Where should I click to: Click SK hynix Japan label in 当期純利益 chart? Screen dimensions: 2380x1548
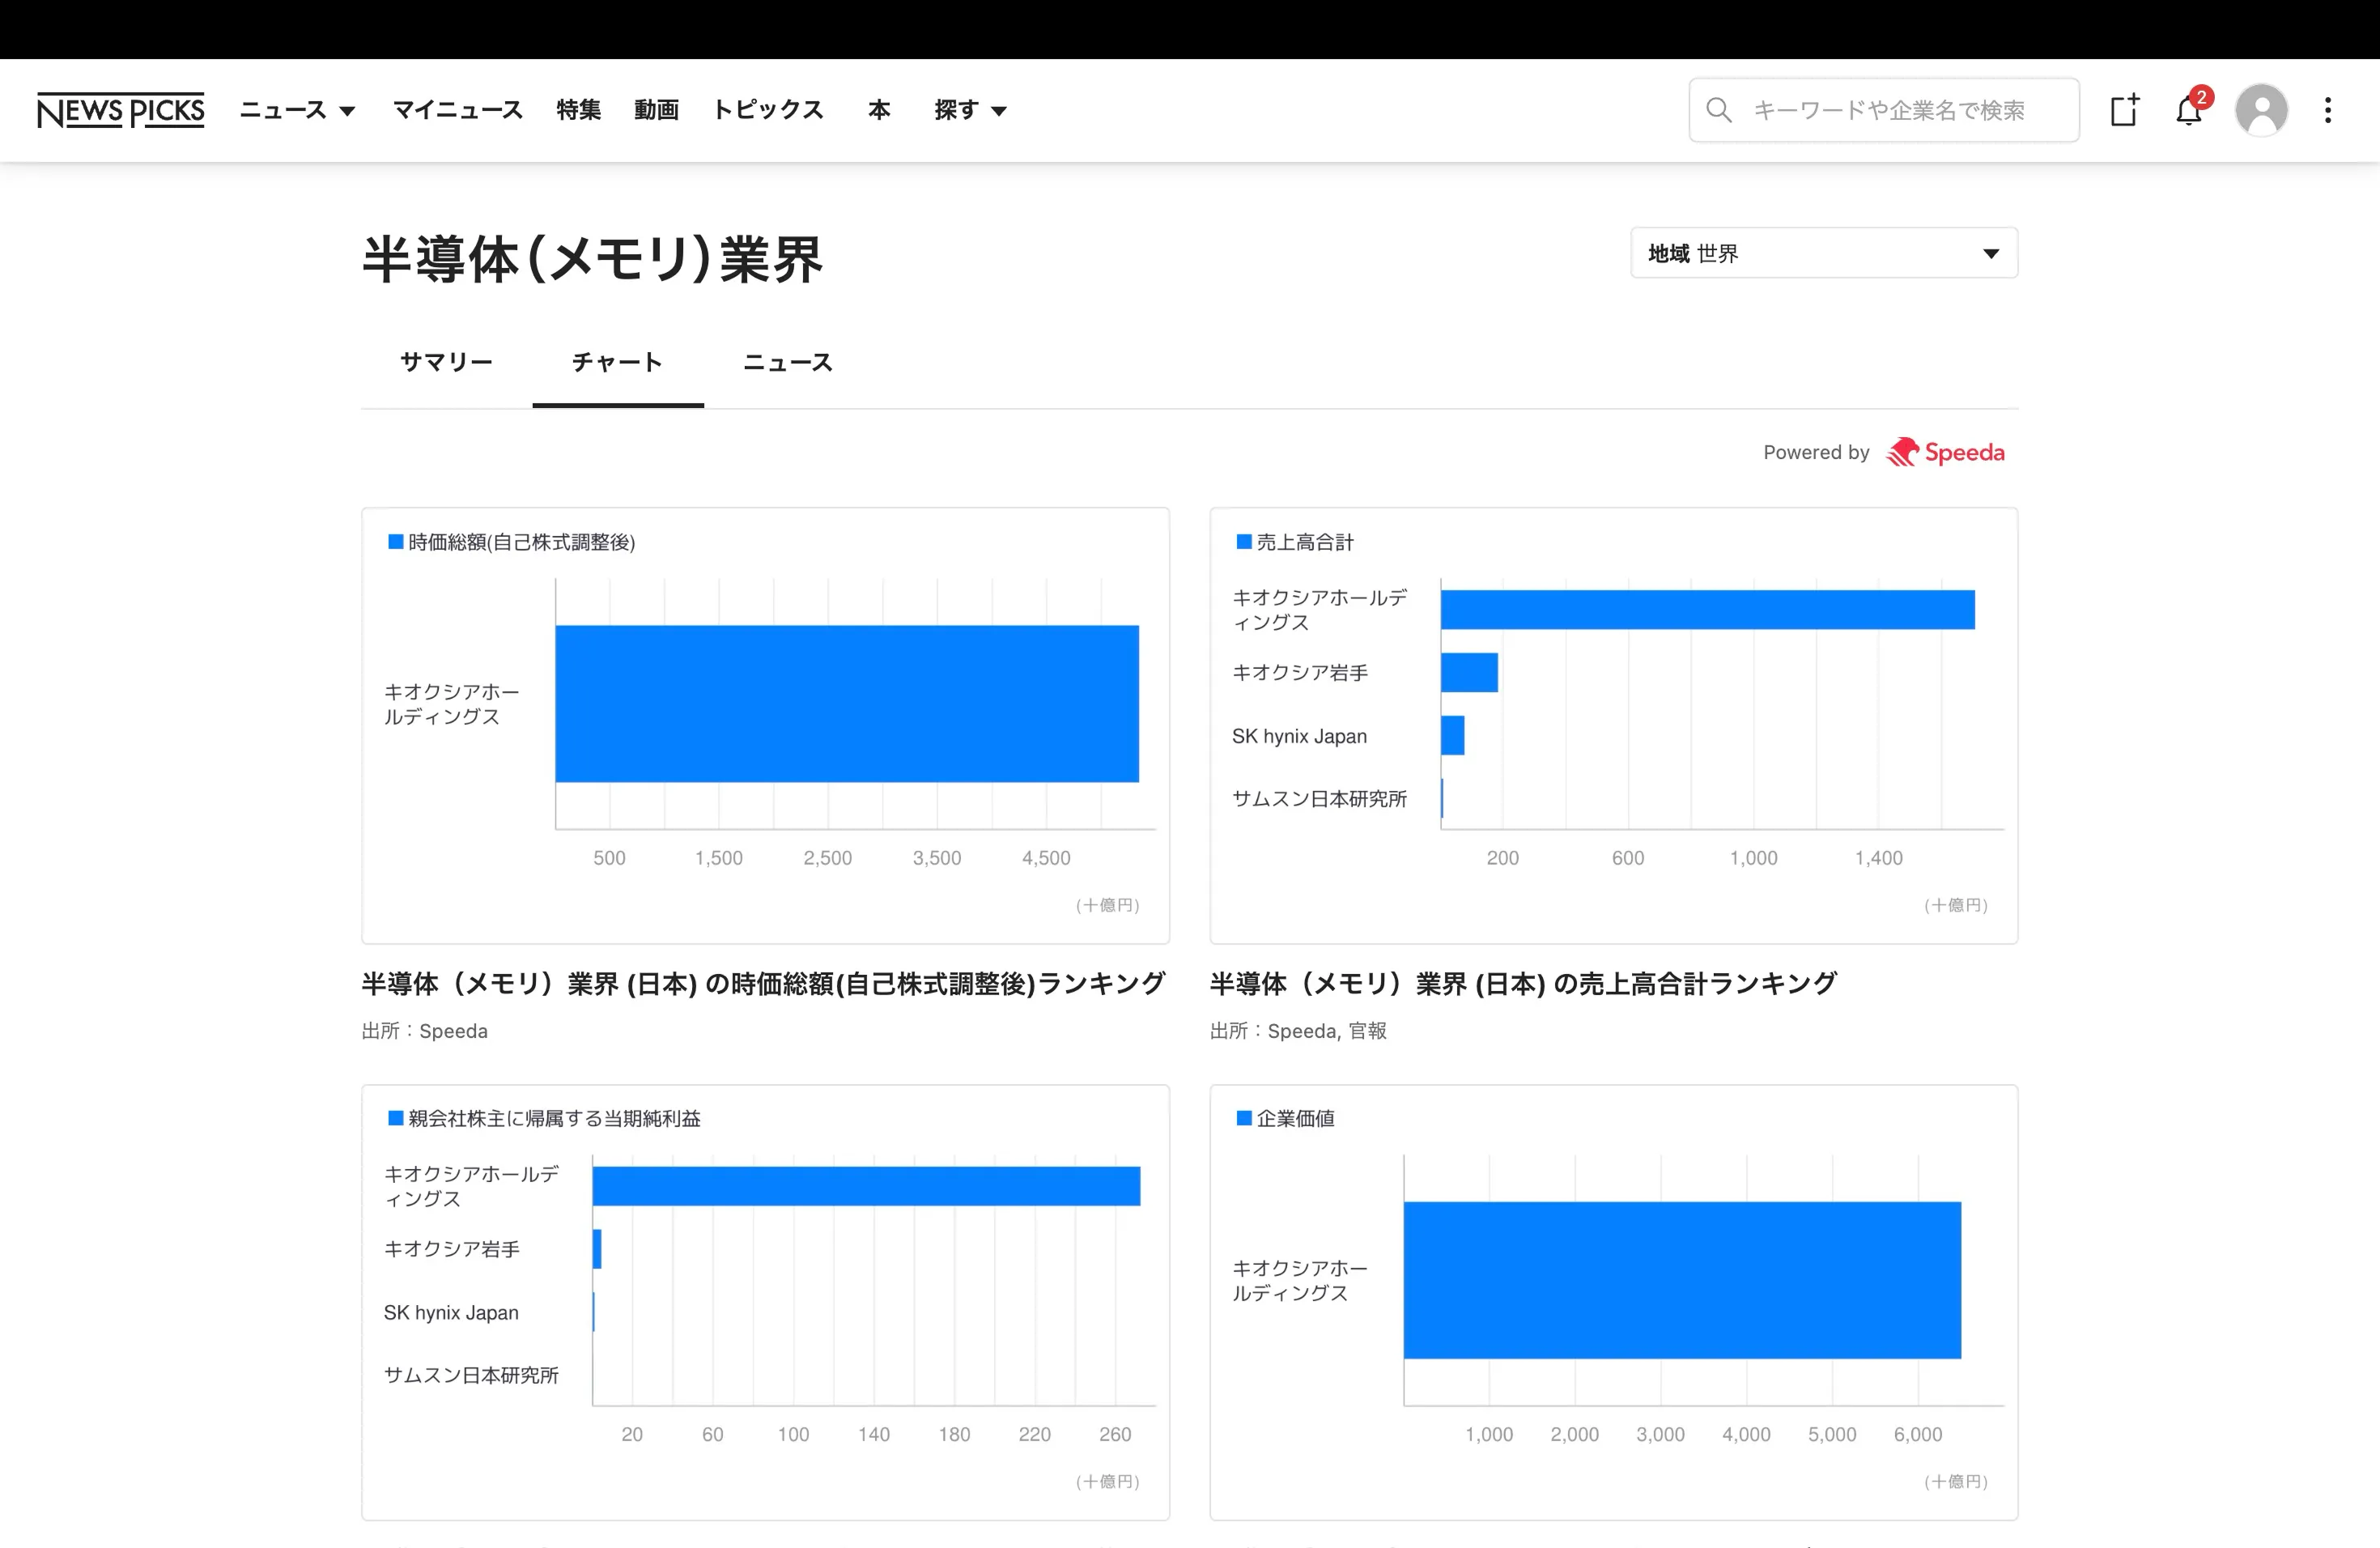(451, 1312)
